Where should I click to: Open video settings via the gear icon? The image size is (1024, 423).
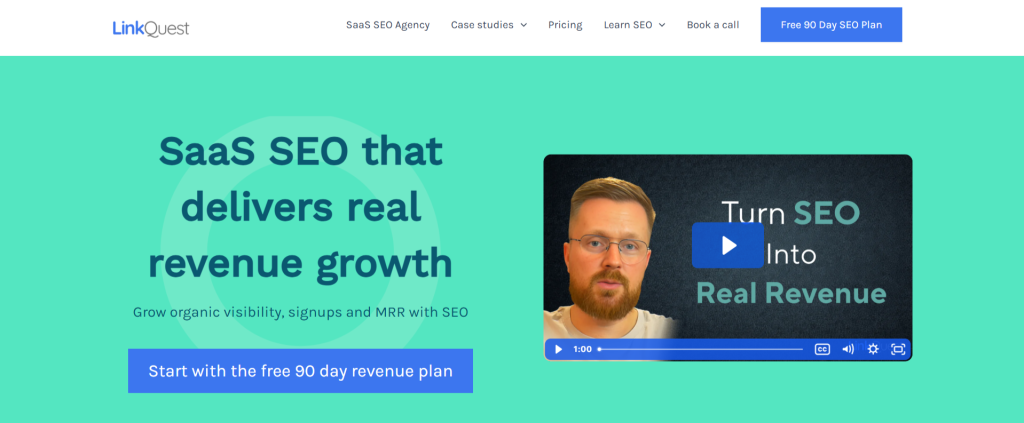(x=873, y=349)
